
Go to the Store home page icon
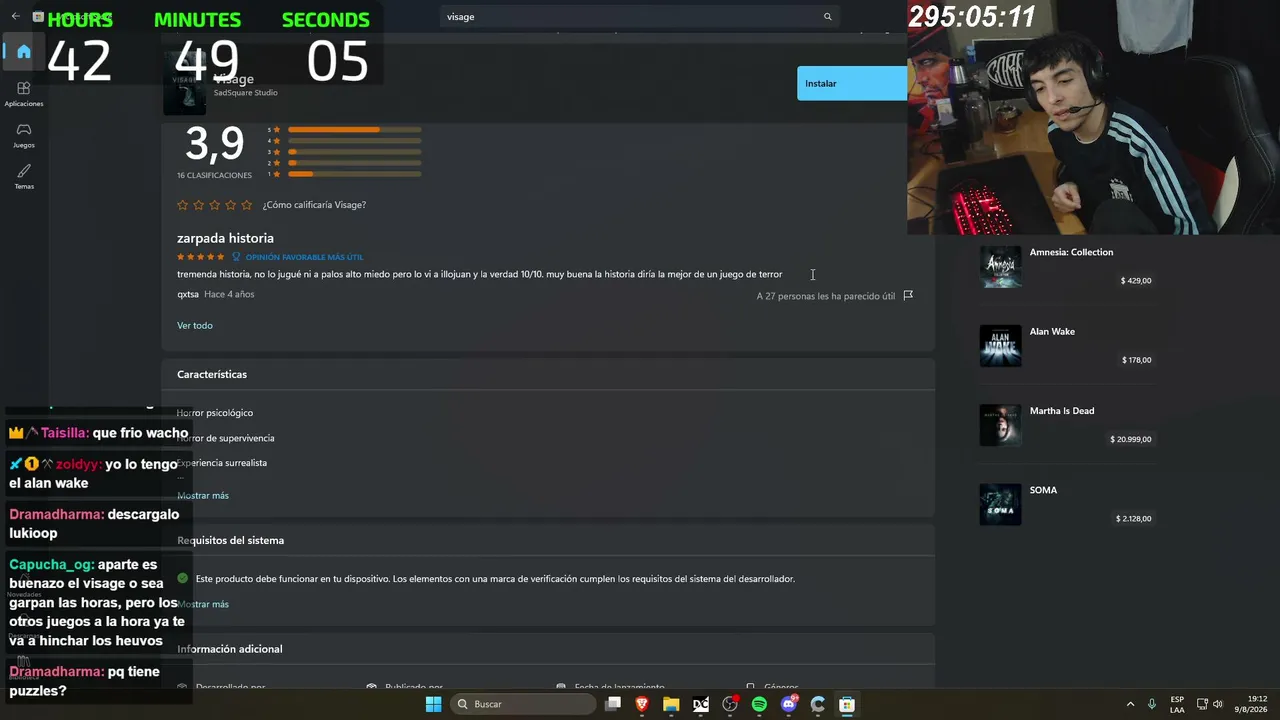[x=24, y=52]
